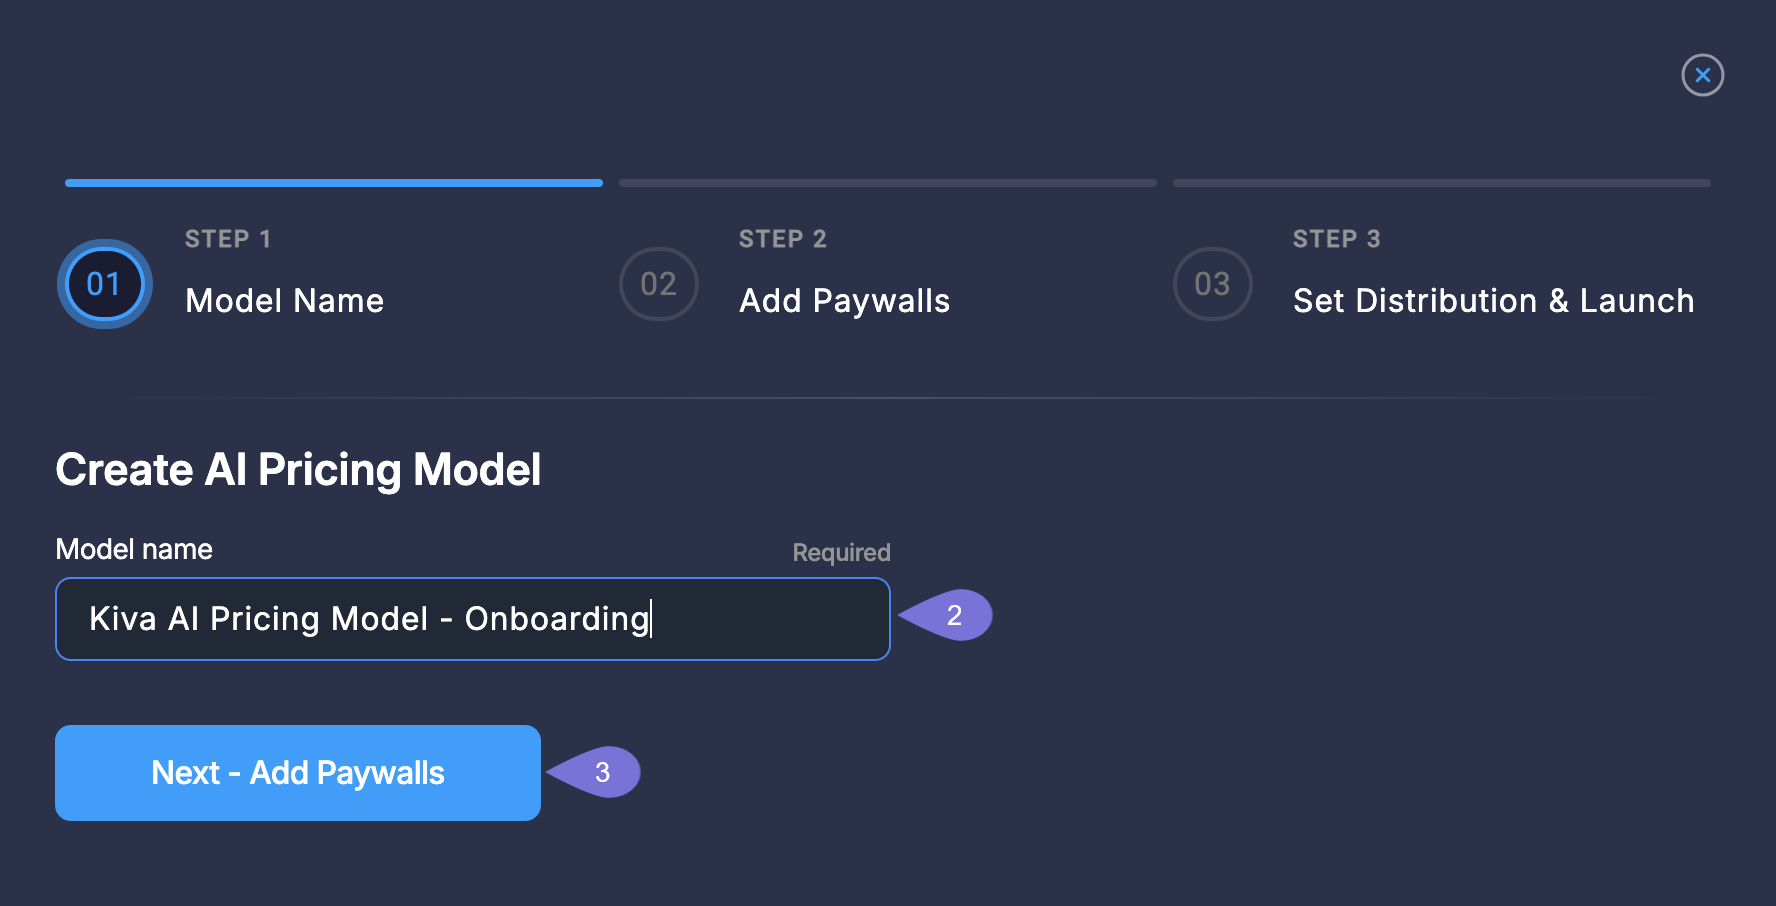Image resolution: width=1776 pixels, height=906 pixels.
Task: Click the highlighted 01 step badge with blue ring
Action: click(103, 284)
